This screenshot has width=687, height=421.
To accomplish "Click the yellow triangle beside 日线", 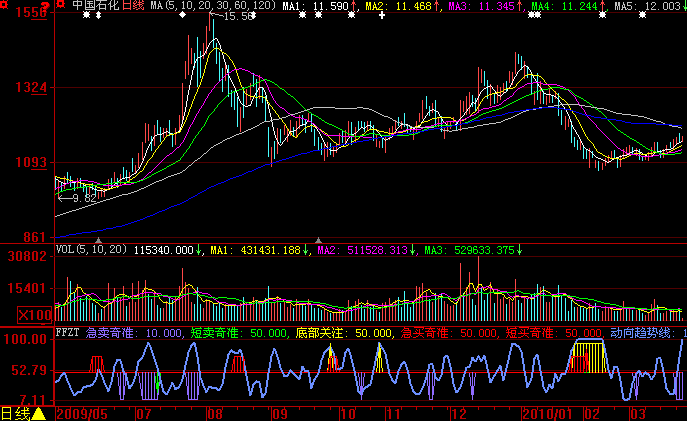I will point(39,413).
